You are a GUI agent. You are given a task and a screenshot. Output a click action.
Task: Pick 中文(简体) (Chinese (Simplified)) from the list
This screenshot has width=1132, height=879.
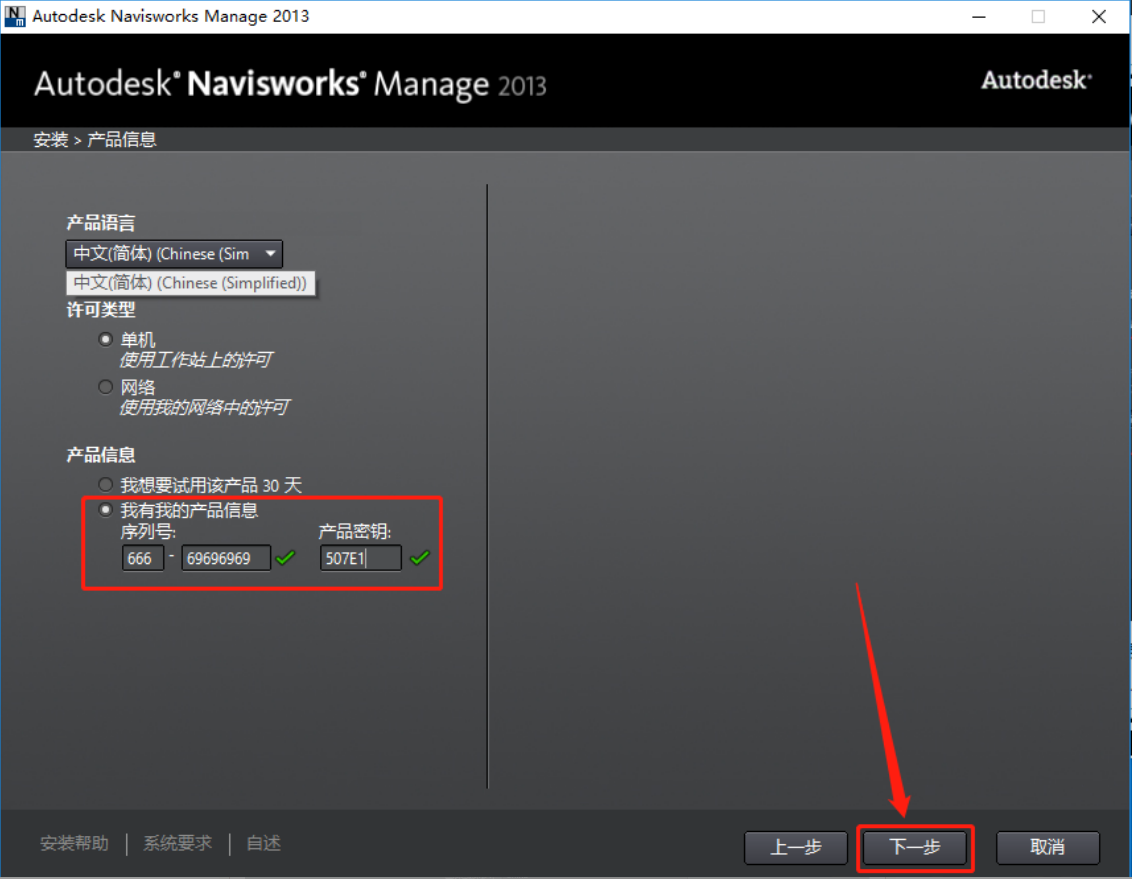coord(190,283)
